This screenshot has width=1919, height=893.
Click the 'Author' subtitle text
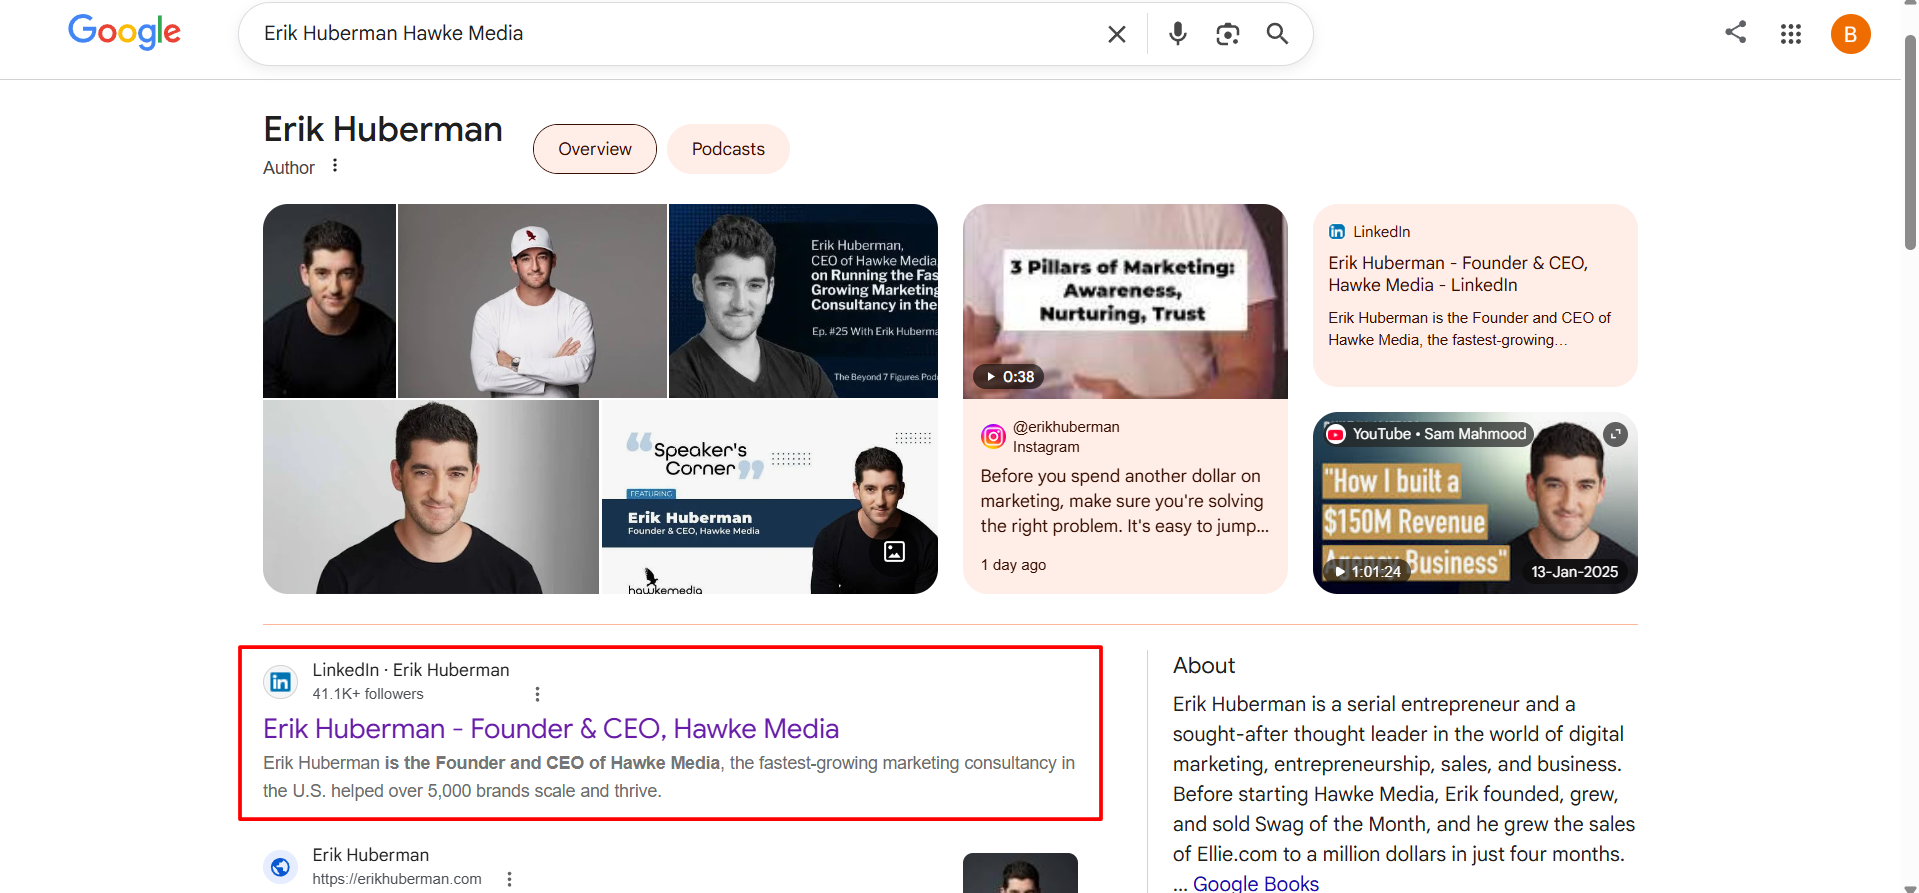pos(289,168)
